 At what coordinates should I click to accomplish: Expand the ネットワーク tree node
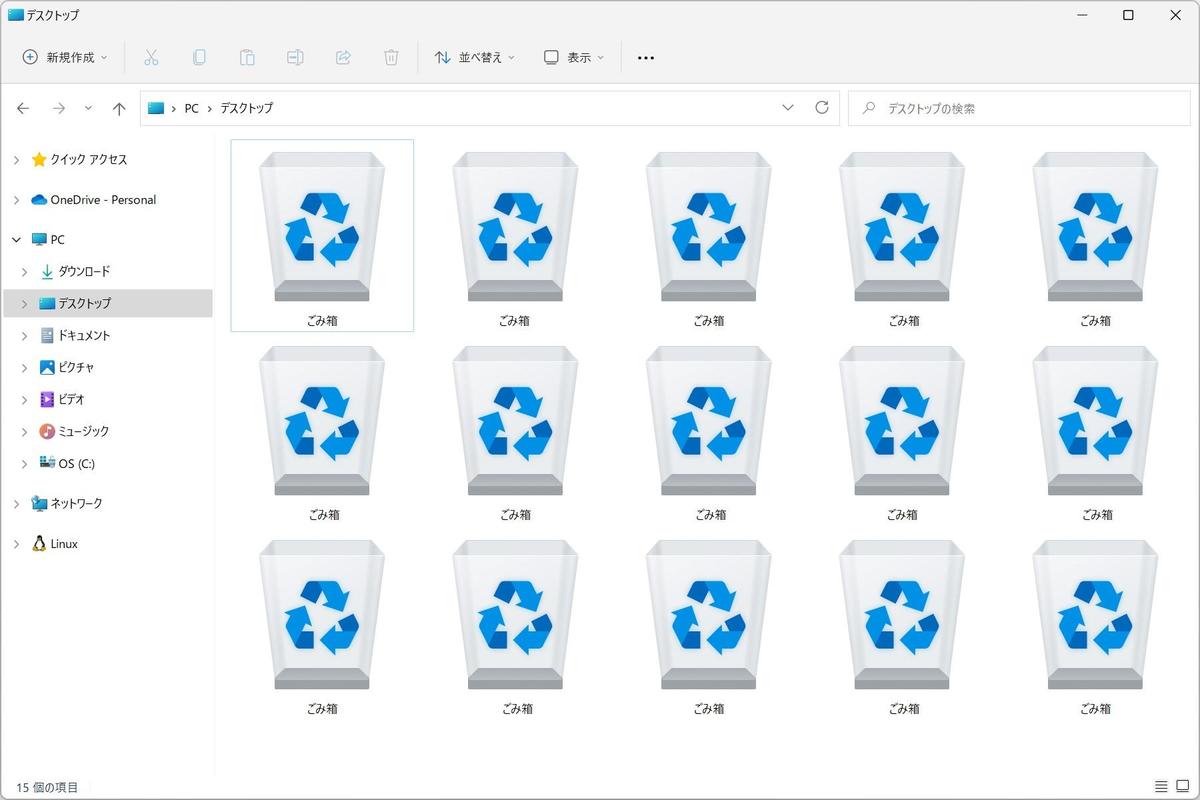tap(16, 504)
